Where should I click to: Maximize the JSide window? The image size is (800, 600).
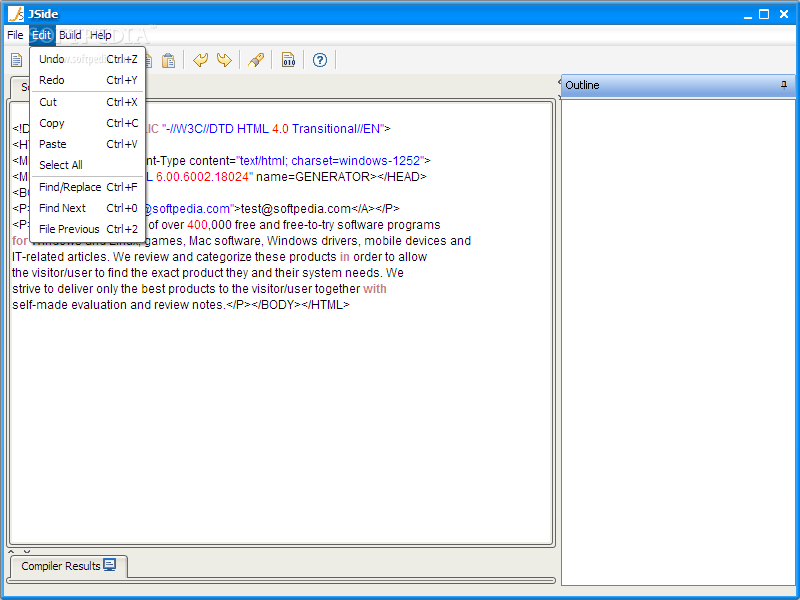764,14
